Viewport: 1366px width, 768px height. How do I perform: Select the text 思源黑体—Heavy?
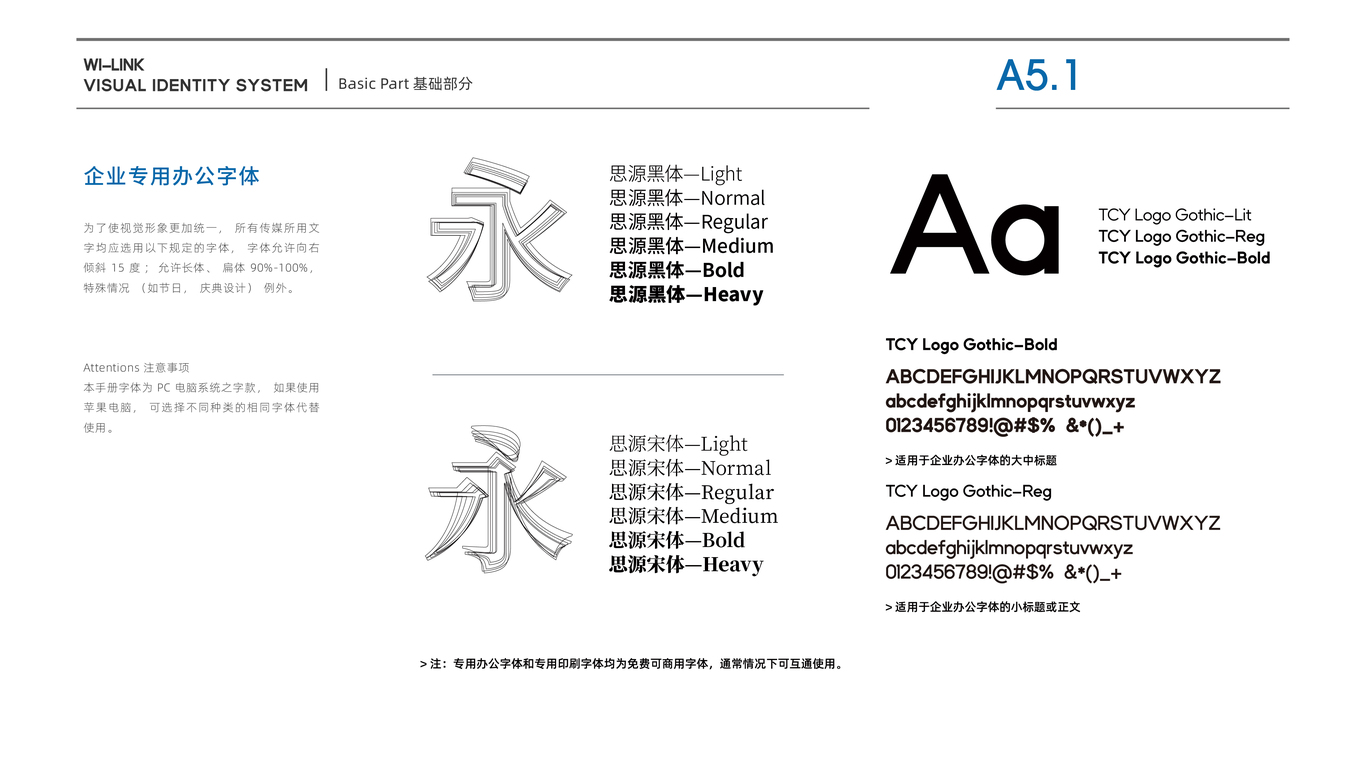687,294
